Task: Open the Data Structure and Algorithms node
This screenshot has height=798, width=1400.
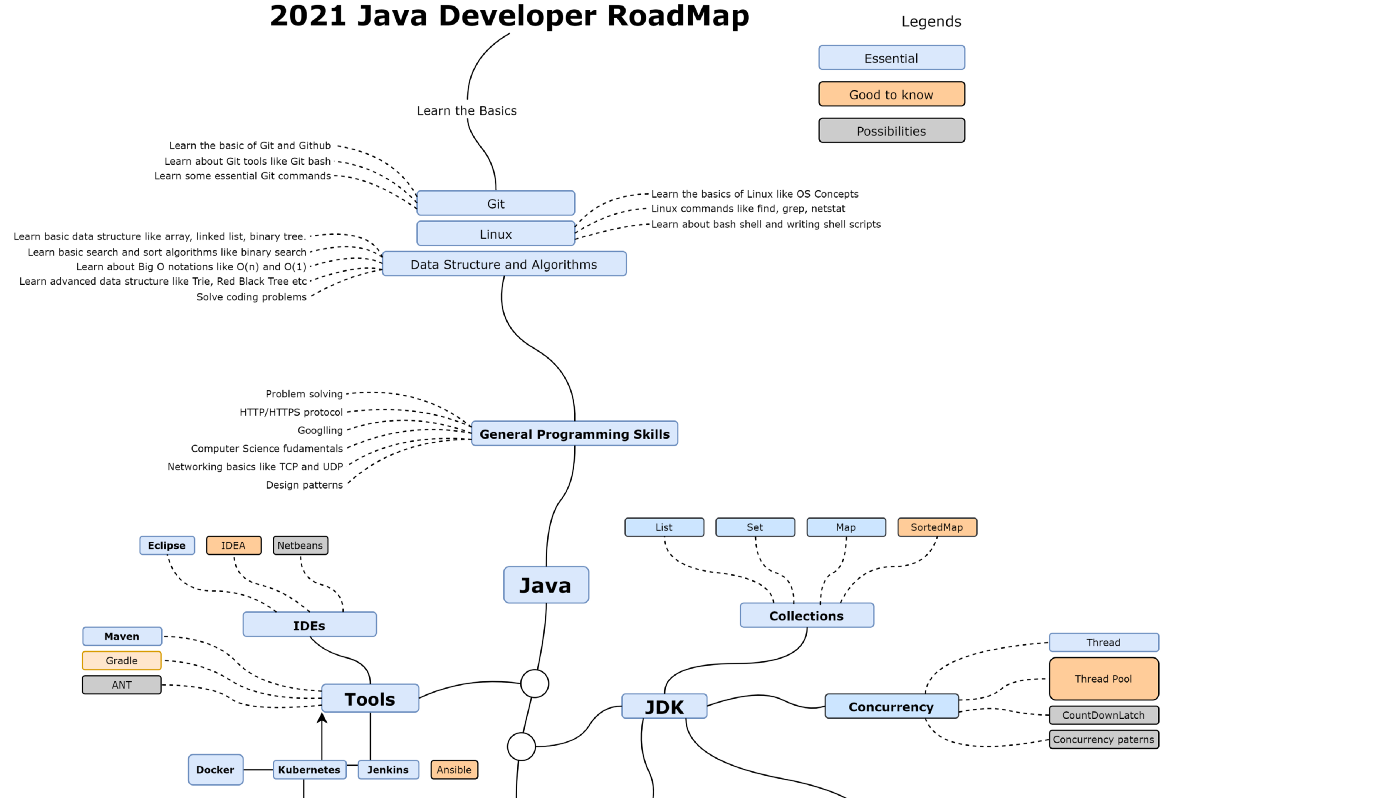Action: [504, 263]
